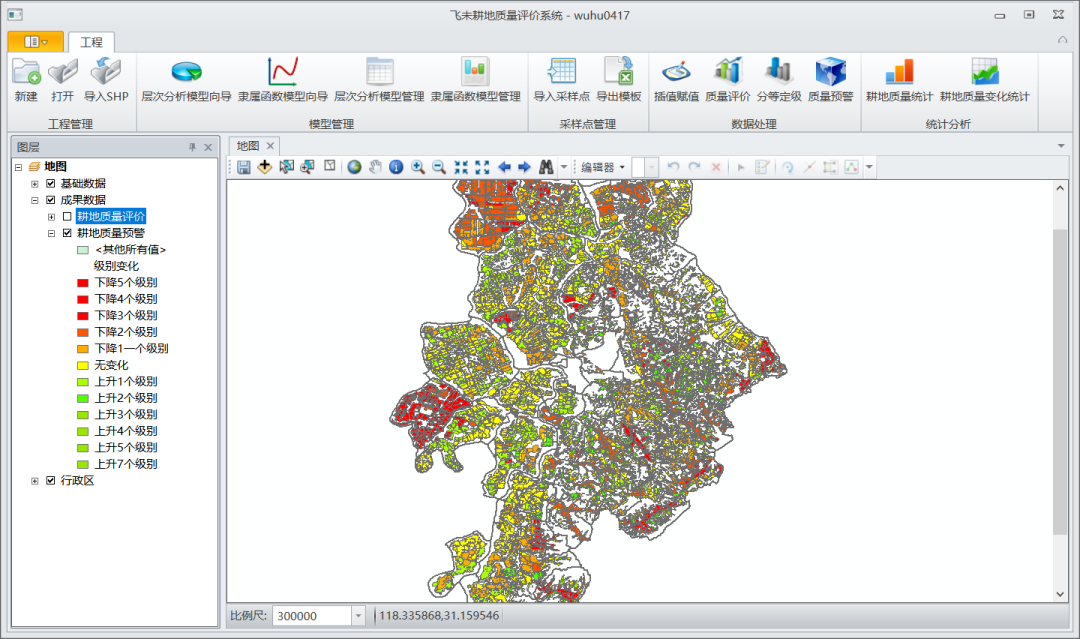The image size is (1080, 639).
Task: Click the 比例尺 input field showing 300000
Action: pos(312,616)
